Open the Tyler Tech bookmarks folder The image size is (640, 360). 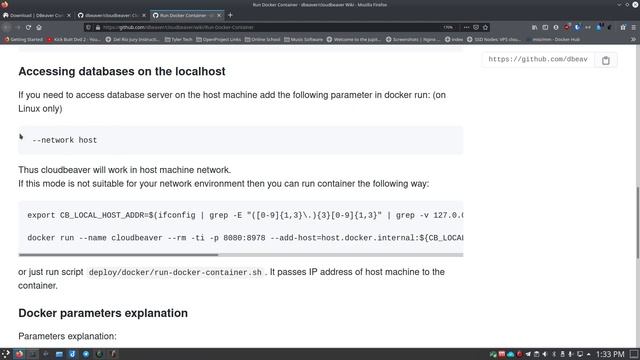point(178,40)
